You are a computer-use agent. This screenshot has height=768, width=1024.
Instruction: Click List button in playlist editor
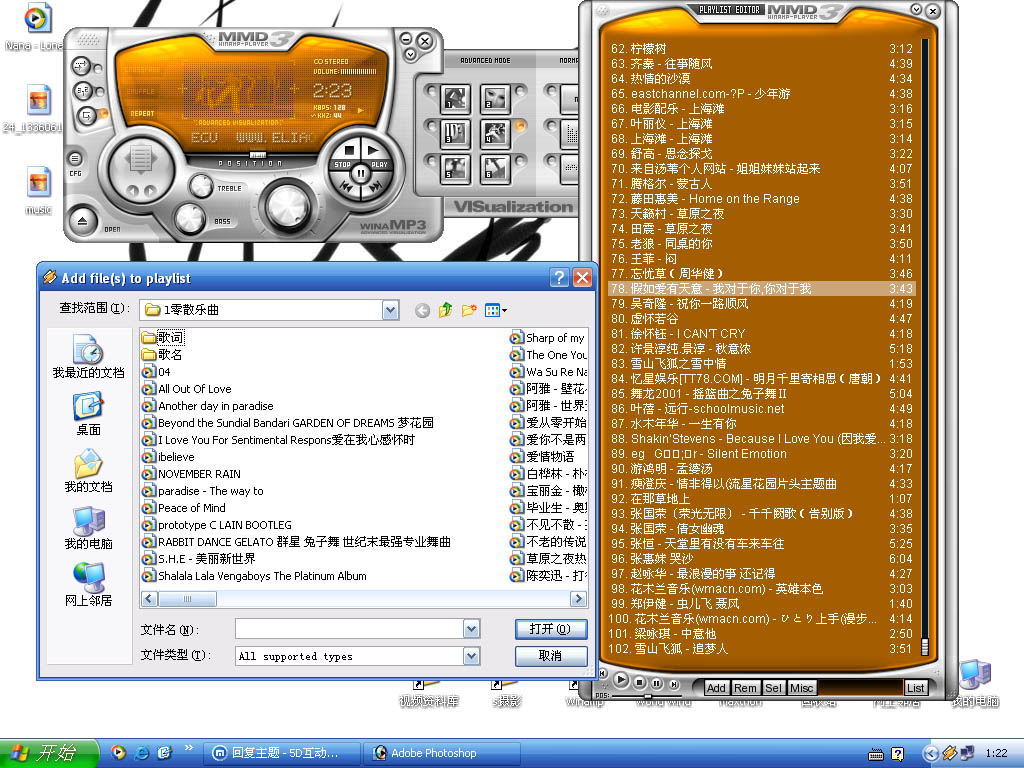(915, 688)
